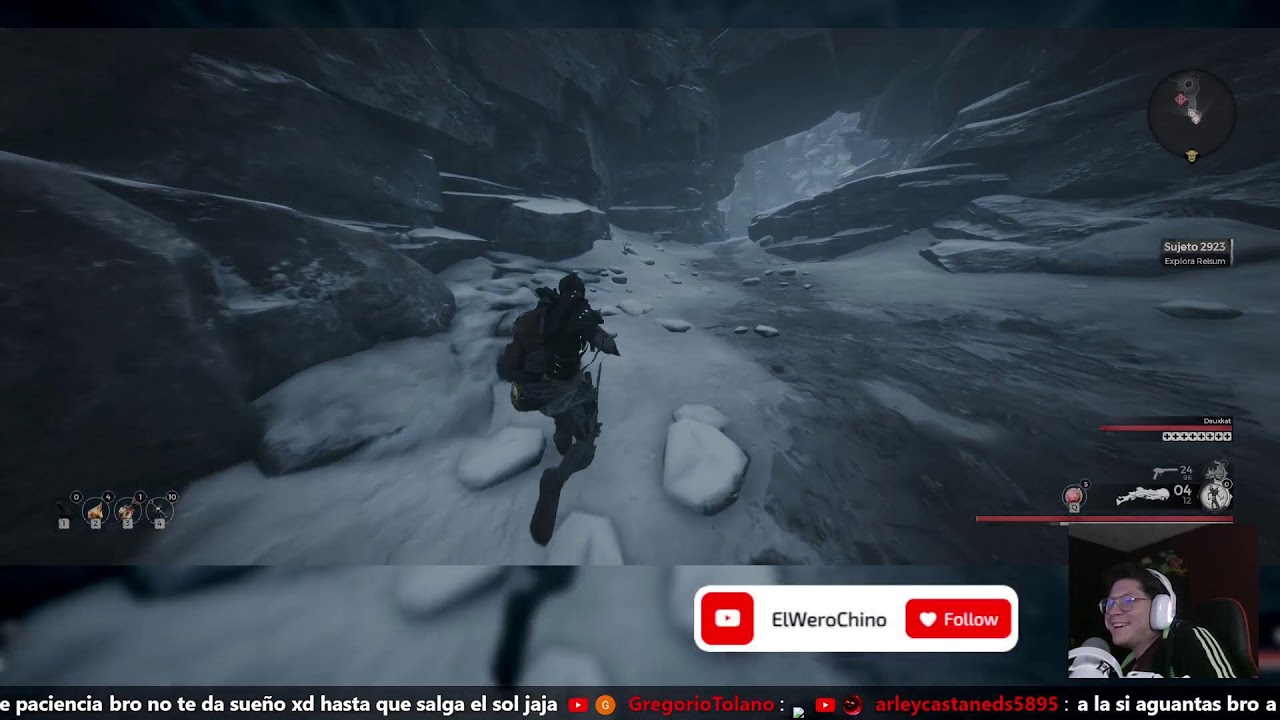Click the small weapon mod icon above portrait
This screenshot has width=1280, height=720.
[x=1216, y=470]
